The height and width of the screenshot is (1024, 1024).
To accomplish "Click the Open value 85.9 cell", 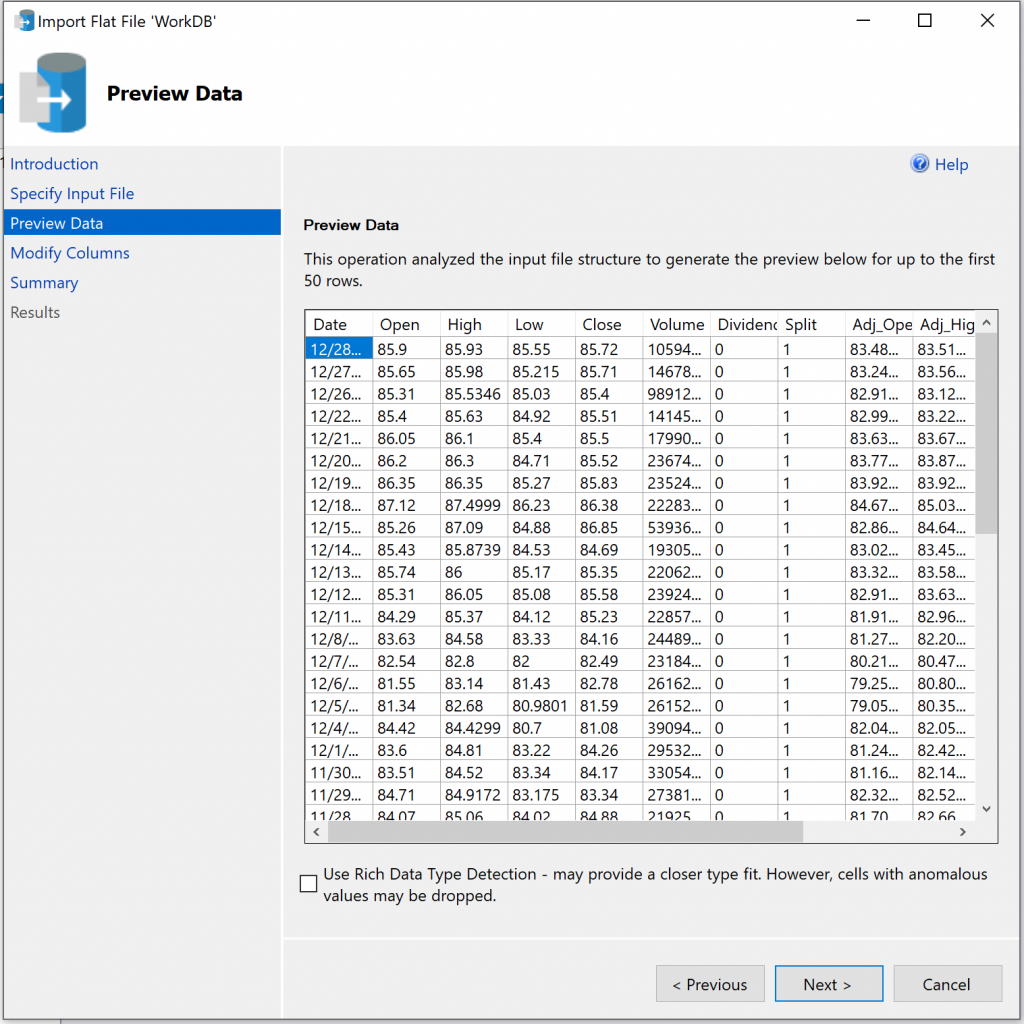I will tap(407, 349).
